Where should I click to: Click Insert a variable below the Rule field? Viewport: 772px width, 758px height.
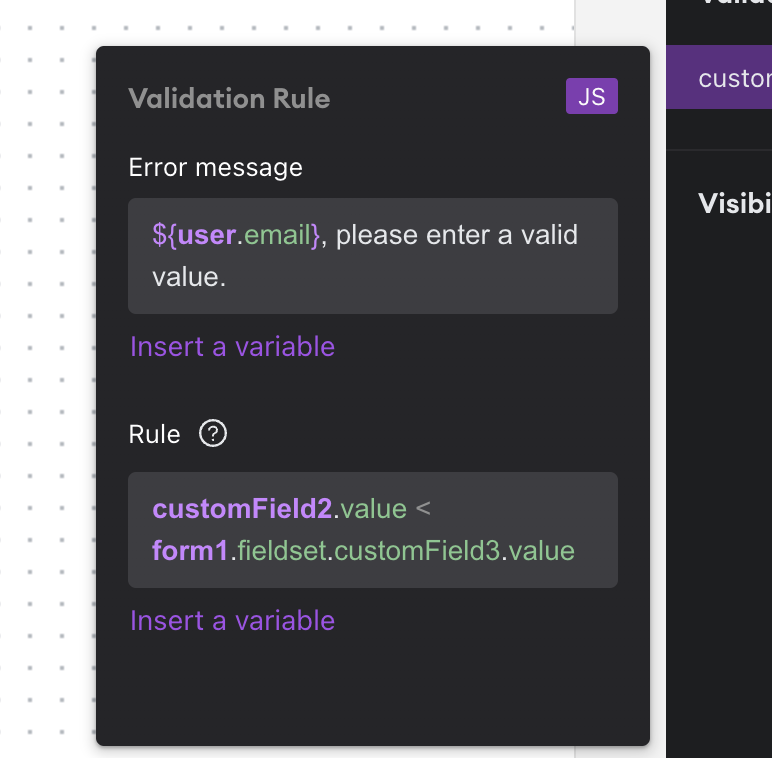pyautogui.click(x=232, y=620)
